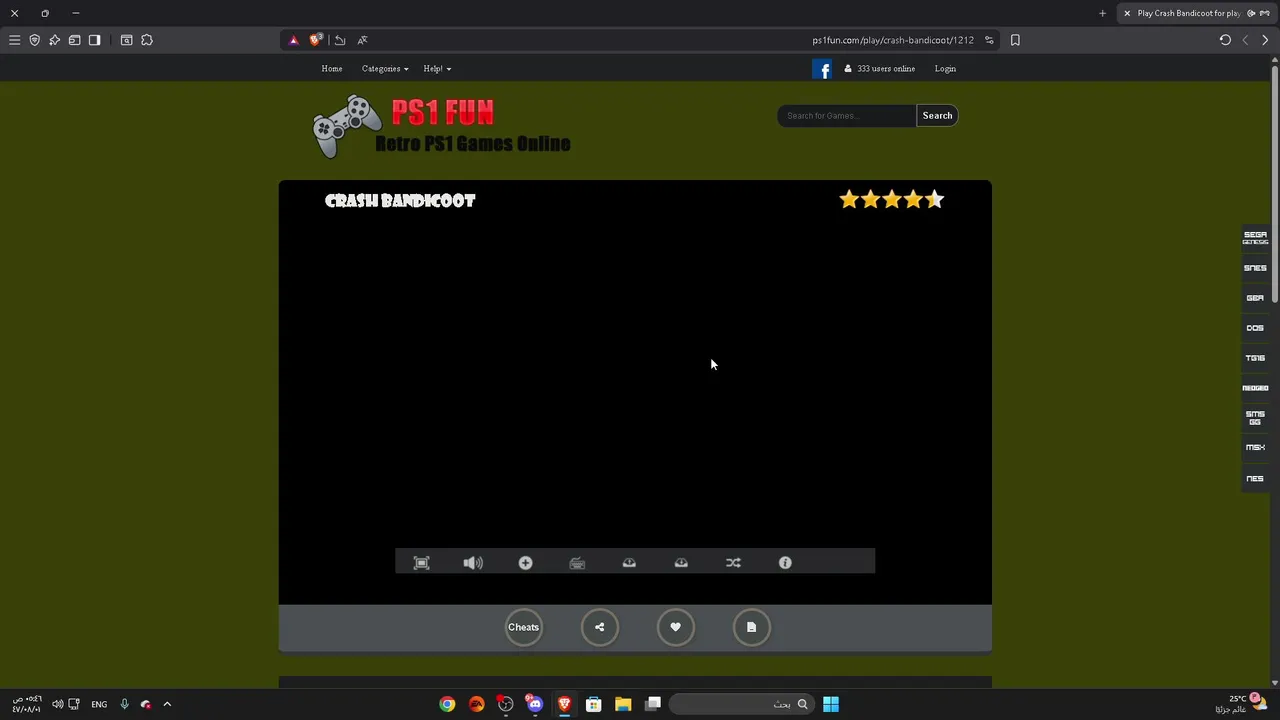Screen dimensions: 1280x720
Task: Open TG16 emulator sidebar link
Action: 1255,358
